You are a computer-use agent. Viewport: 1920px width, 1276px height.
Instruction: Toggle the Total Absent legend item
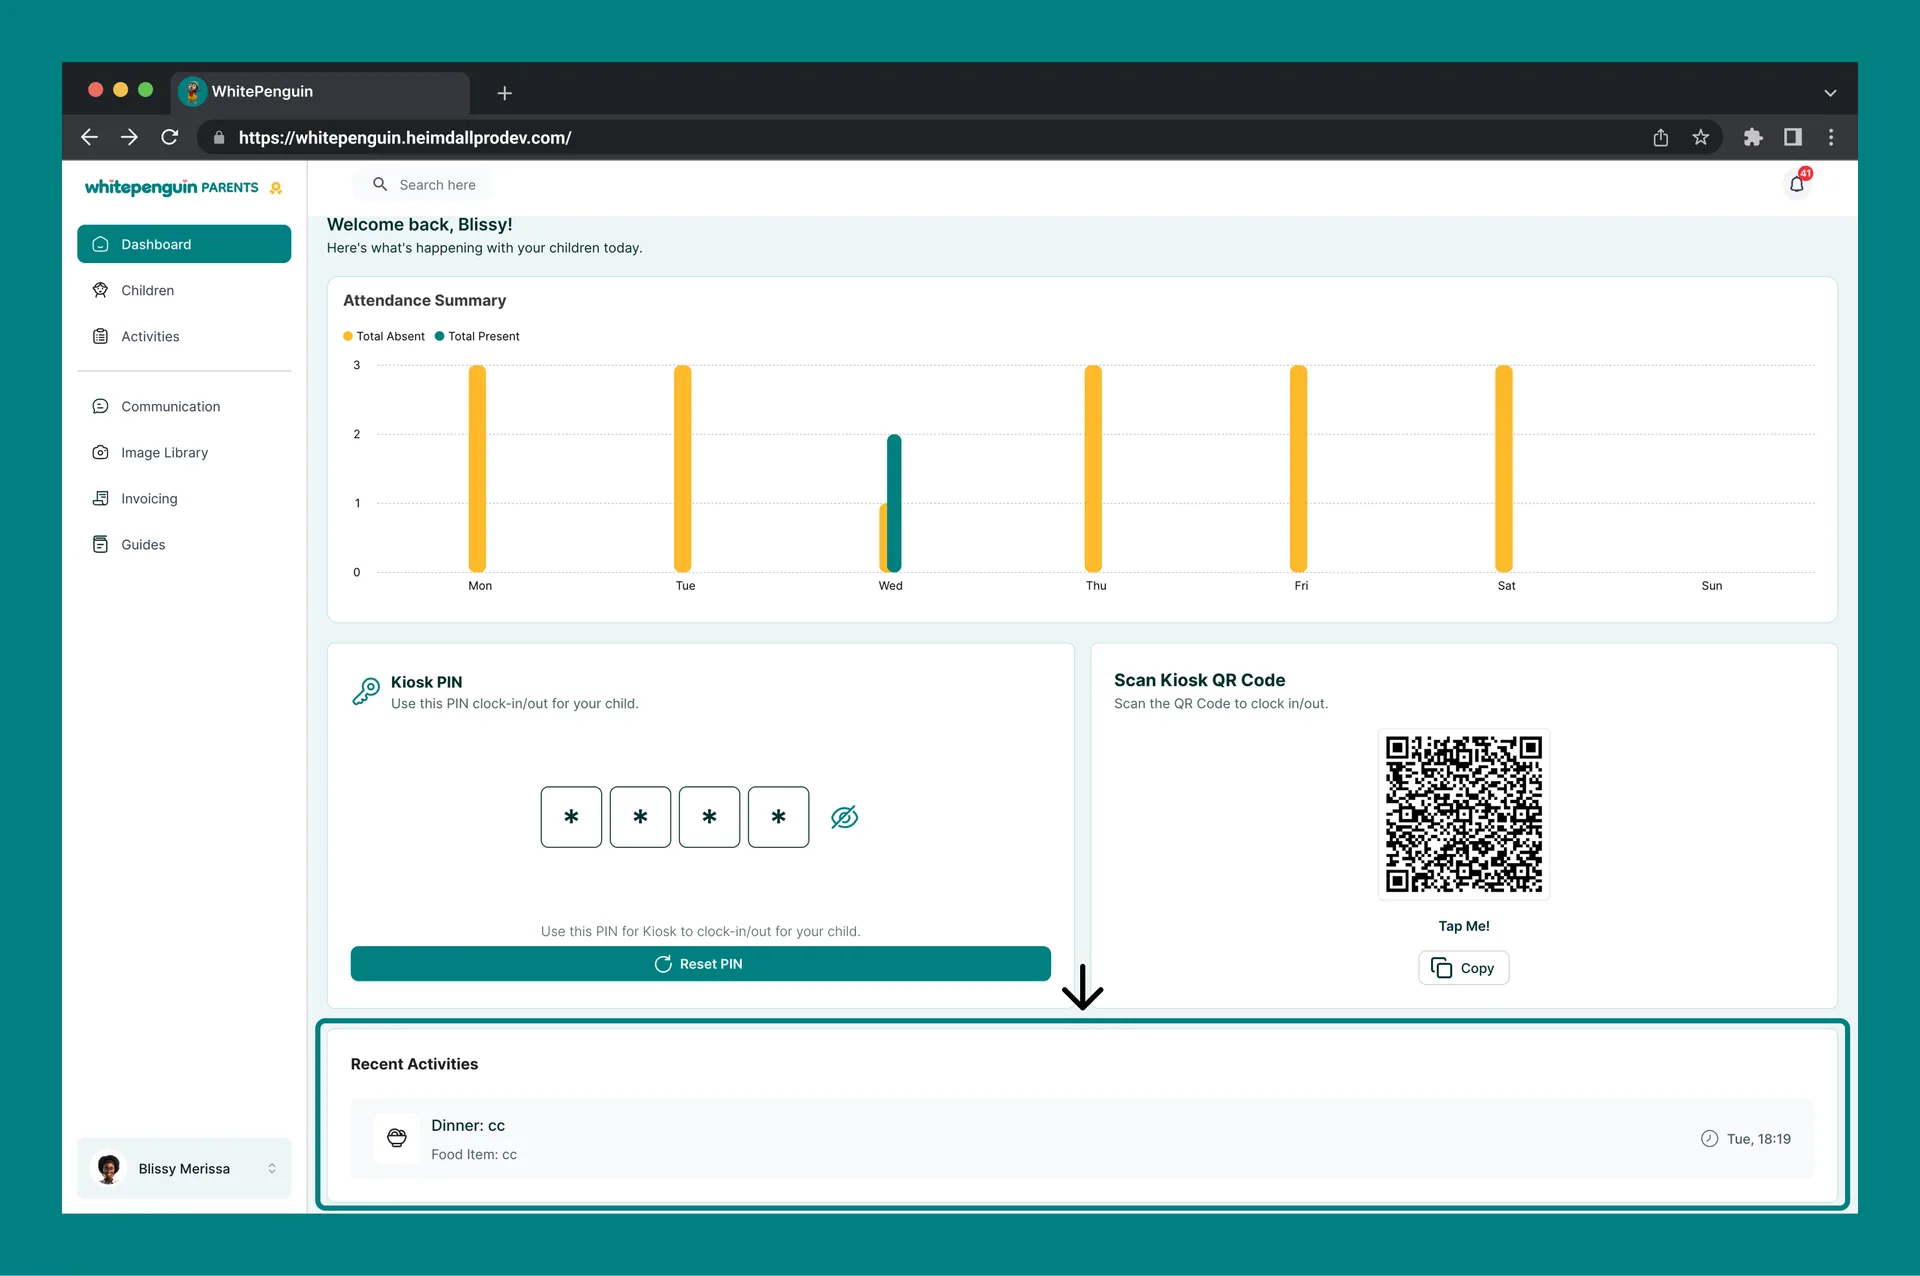coord(384,336)
